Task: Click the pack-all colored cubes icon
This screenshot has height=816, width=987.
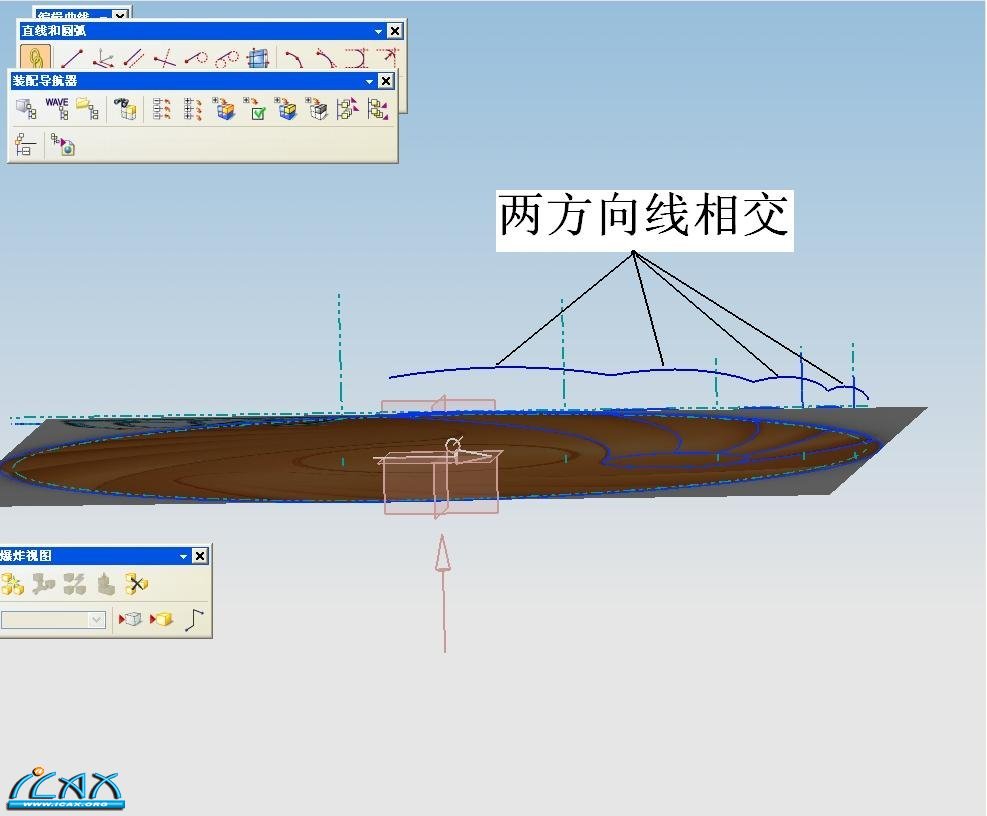Action: pyautogui.click(x=224, y=109)
